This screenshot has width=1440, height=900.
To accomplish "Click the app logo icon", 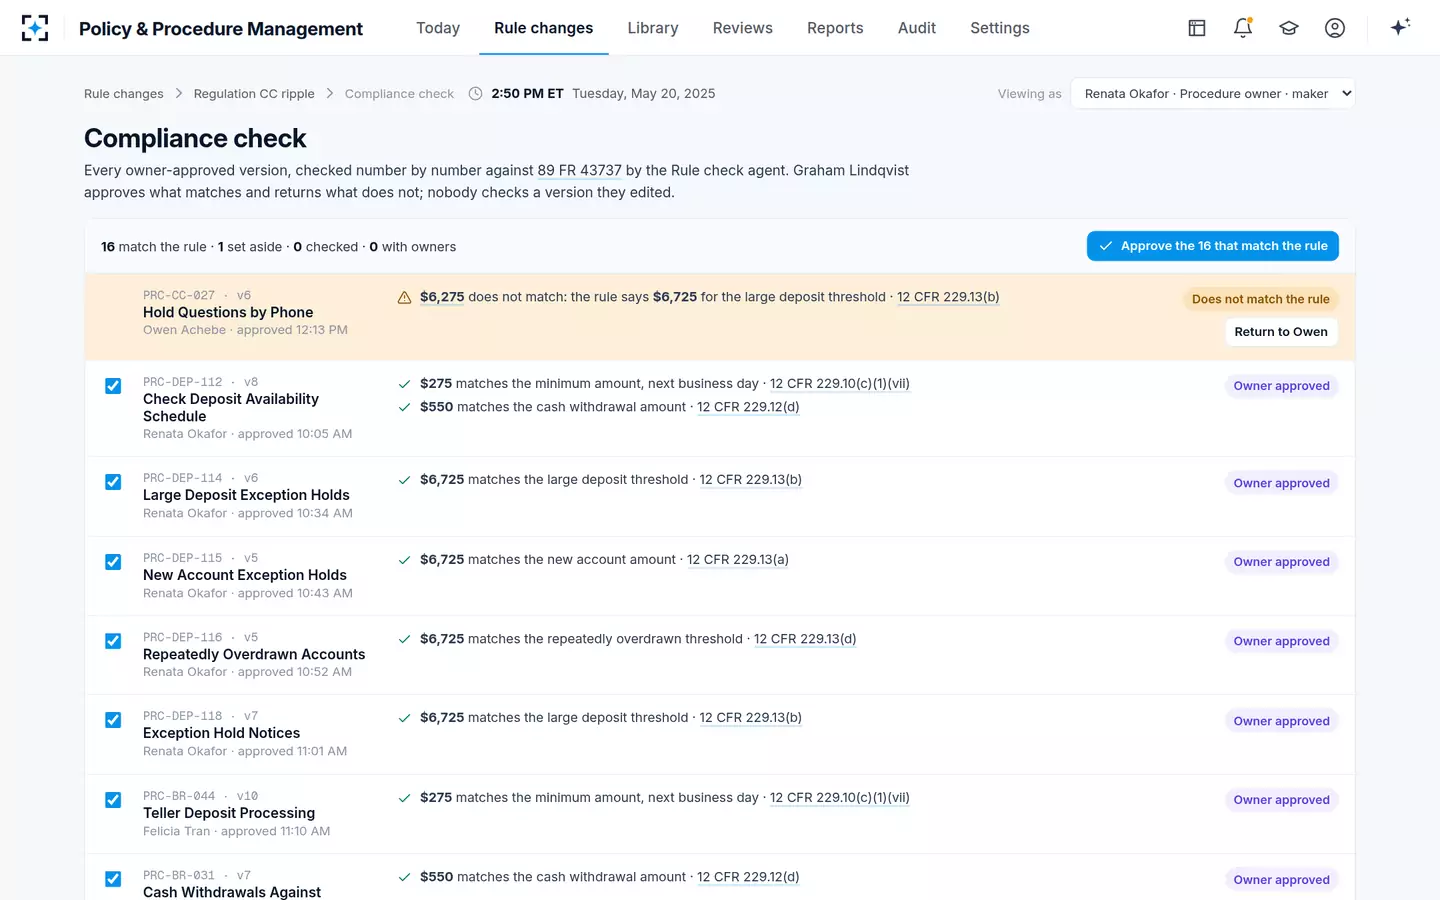I will click(35, 28).
